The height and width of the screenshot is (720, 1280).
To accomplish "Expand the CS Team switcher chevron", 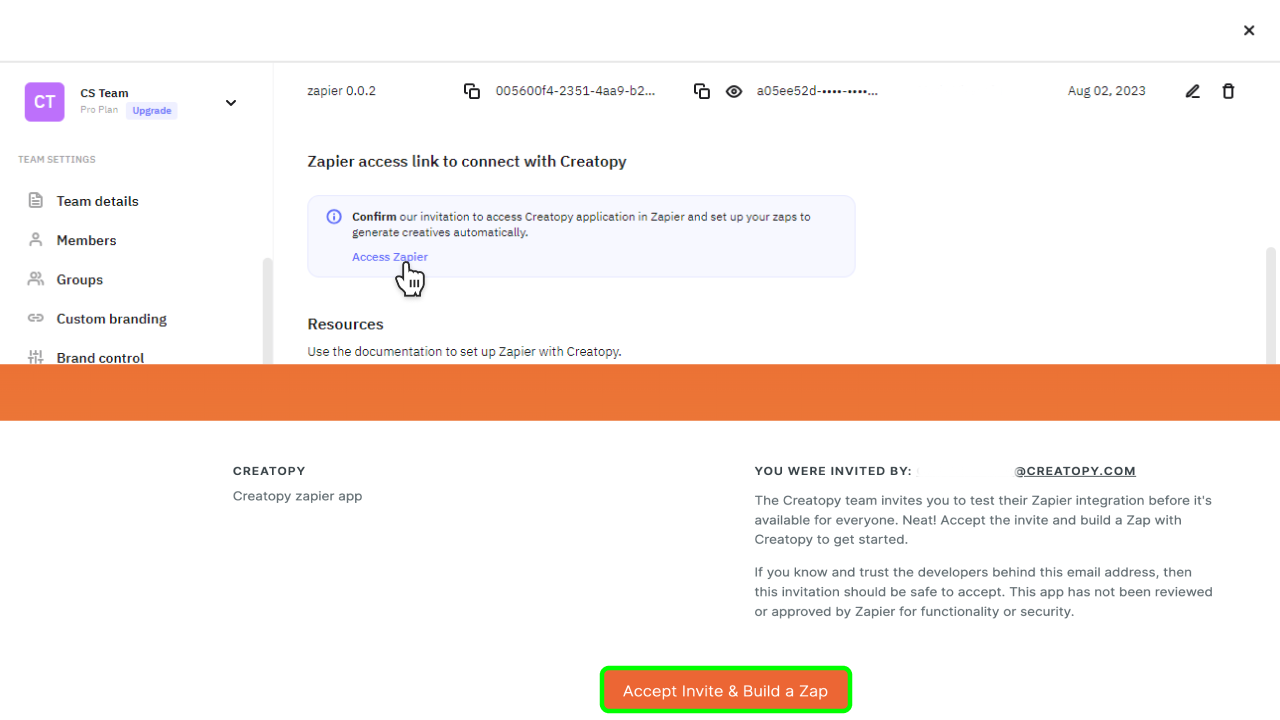I will tap(231, 103).
